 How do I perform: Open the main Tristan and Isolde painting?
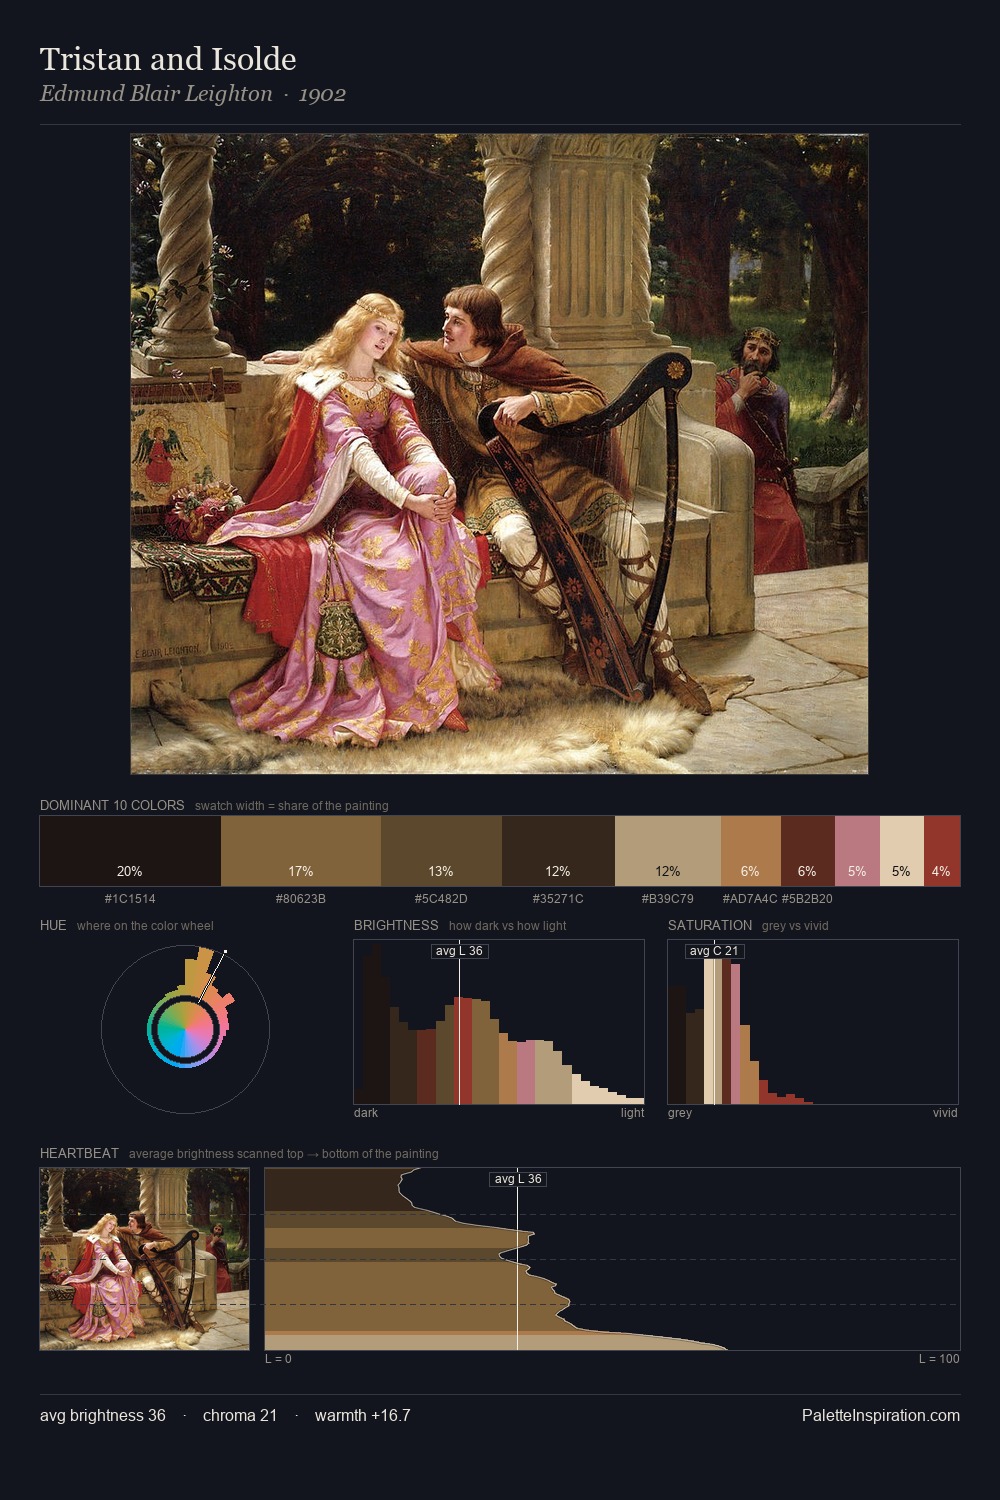[x=499, y=454]
